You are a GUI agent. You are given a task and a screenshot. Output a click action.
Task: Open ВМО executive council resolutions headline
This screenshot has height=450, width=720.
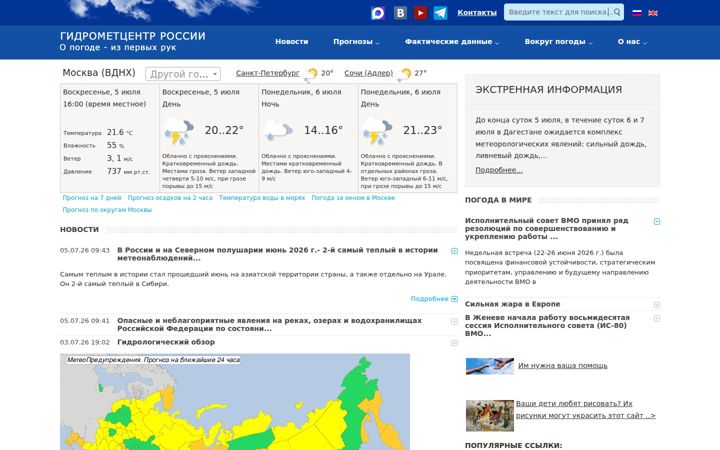pos(546,229)
